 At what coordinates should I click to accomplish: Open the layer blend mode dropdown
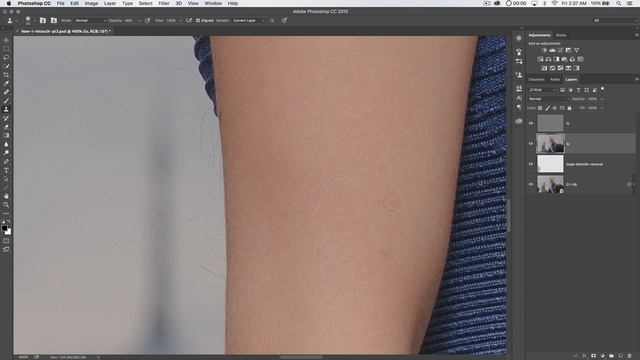549,99
